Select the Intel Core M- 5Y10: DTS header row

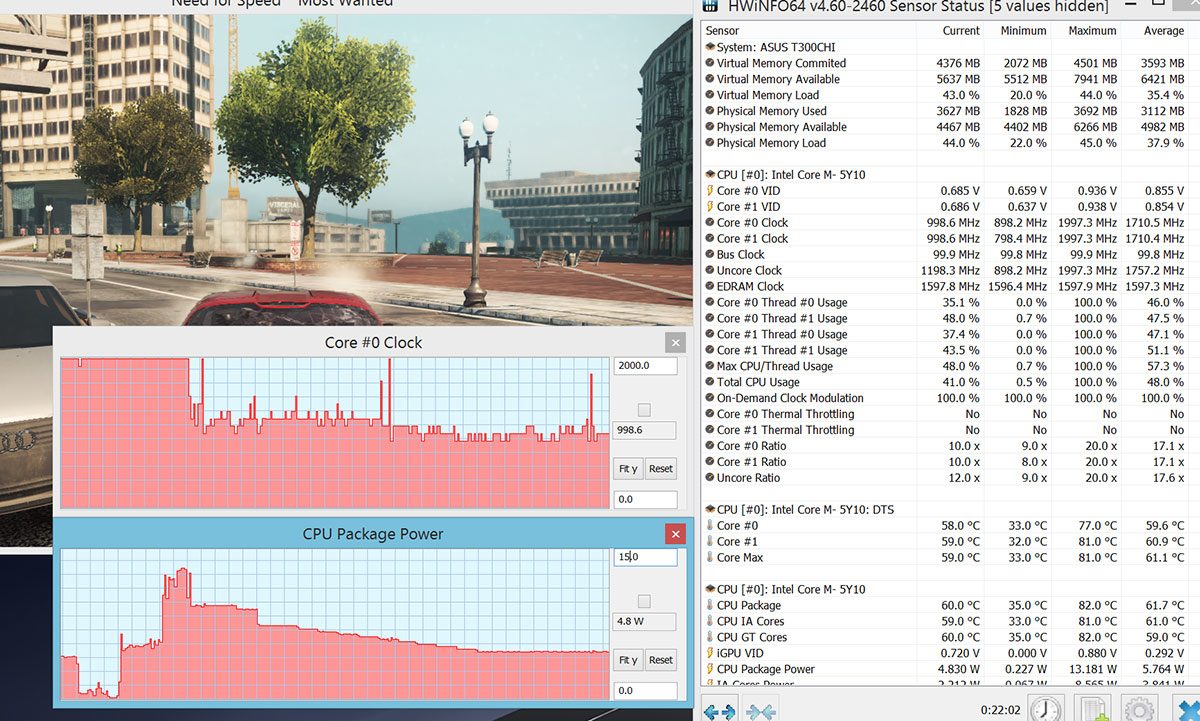pyautogui.click(x=946, y=510)
